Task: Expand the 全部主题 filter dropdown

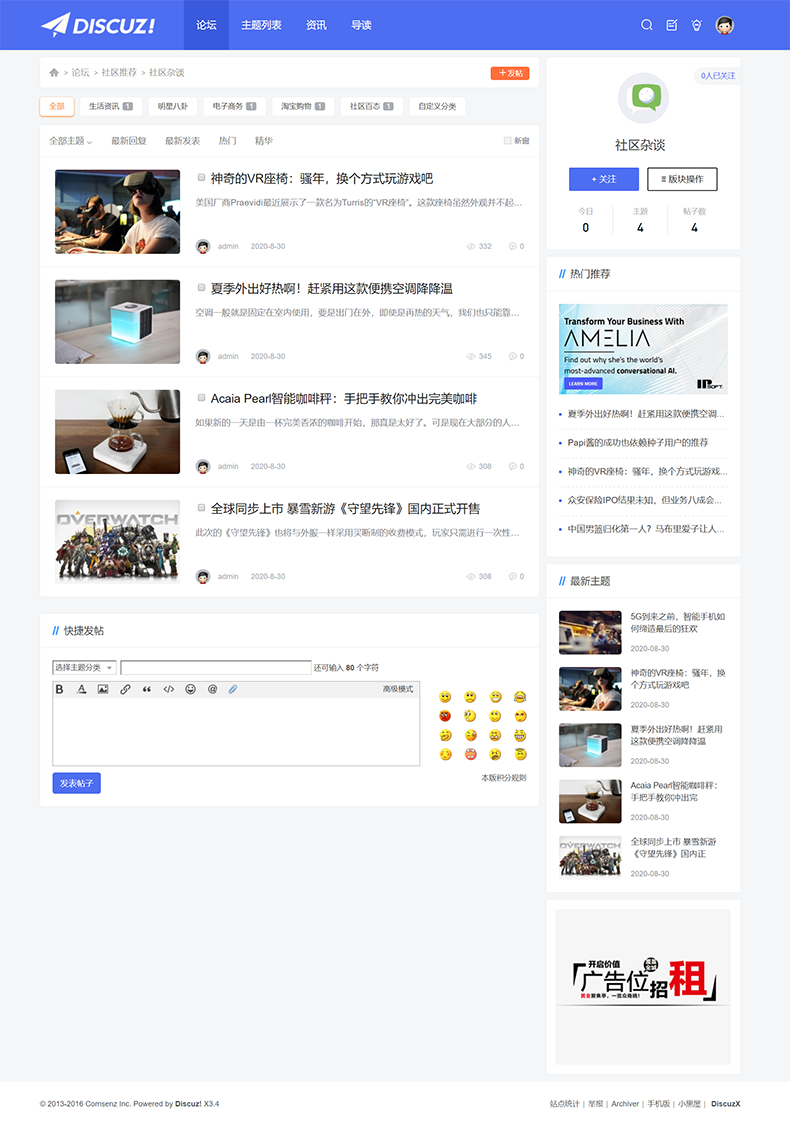Action: (70, 141)
